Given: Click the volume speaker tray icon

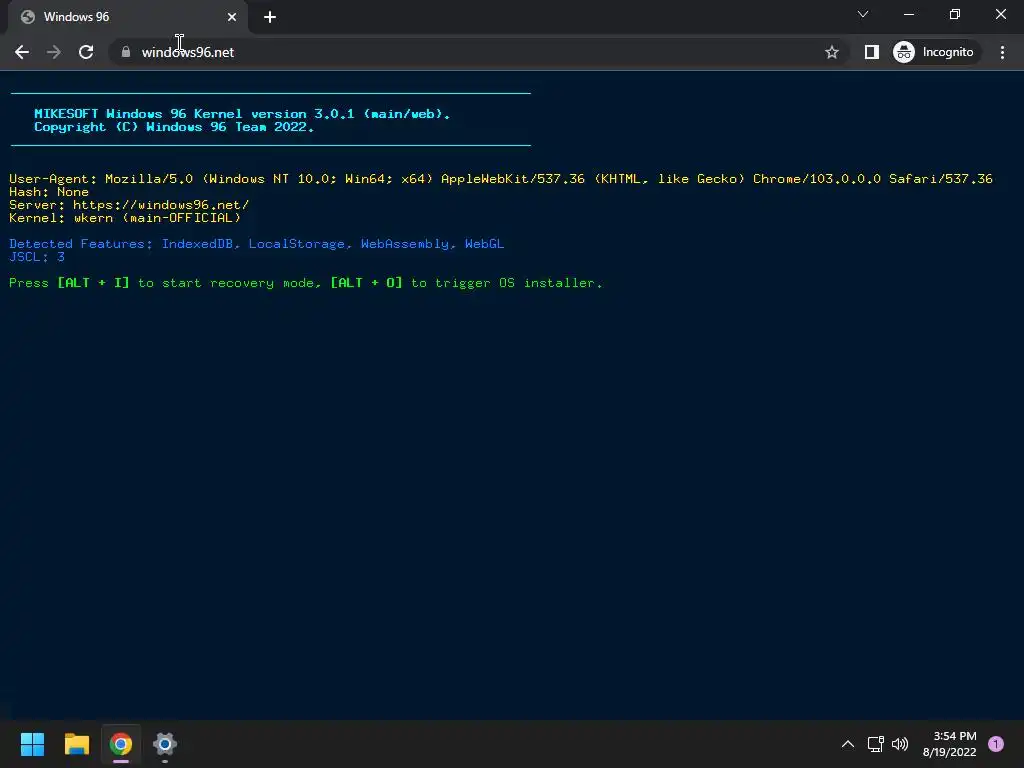Looking at the screenshot, I should [900, 744].
